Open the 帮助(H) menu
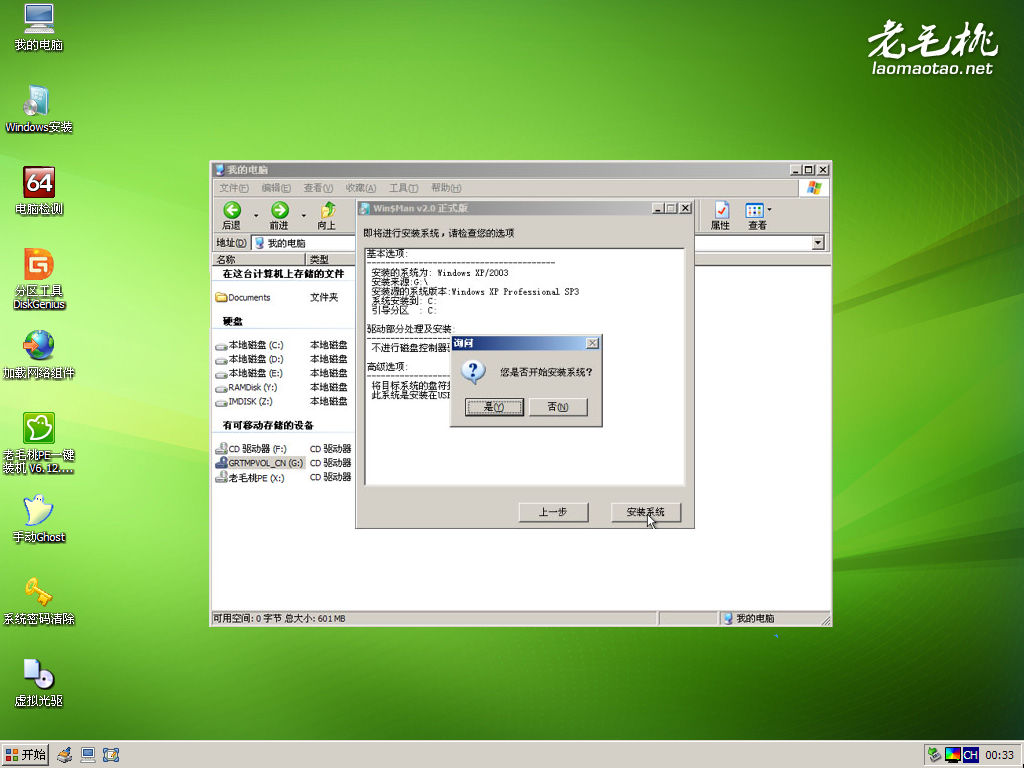 pos(446,188)
